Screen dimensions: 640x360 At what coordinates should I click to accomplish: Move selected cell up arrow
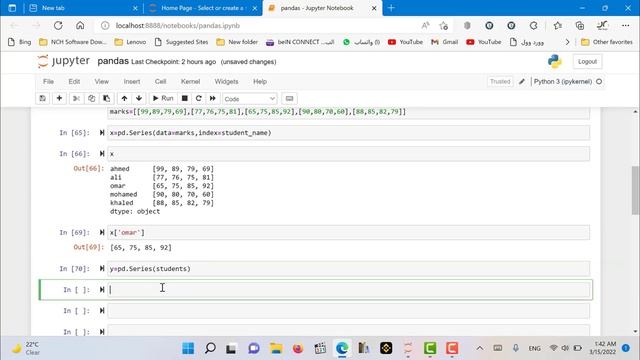tap(124, 98)
